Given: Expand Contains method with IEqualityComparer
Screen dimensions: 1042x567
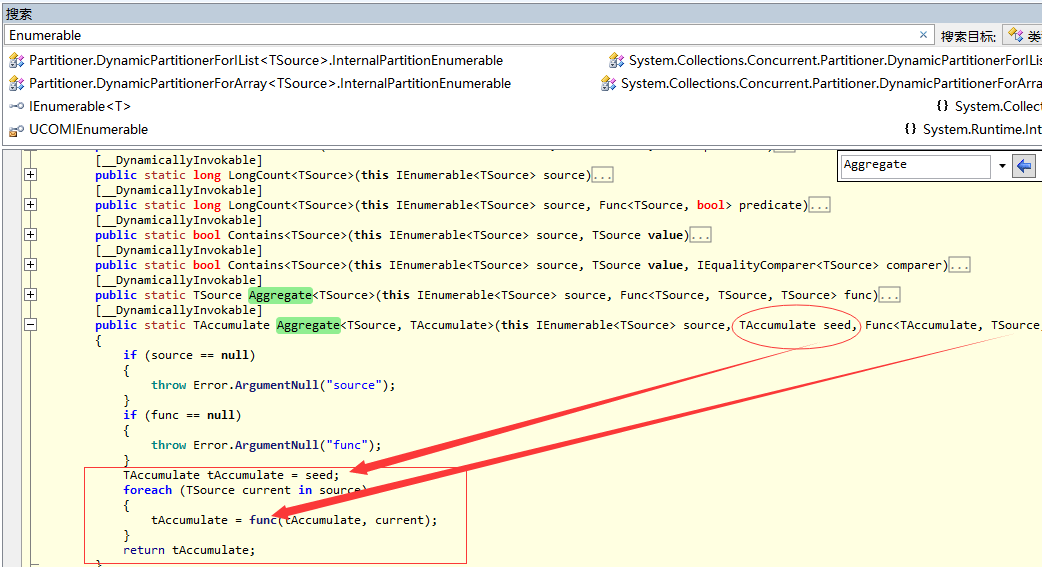Looking at the screenshot, I should point(31,265).
